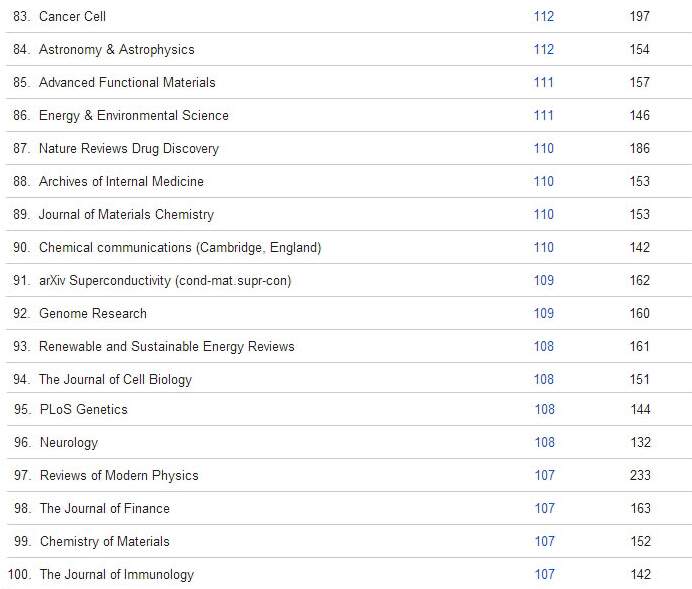Click Neurology h5-index value 108
Image resolution: width=692 pixels, height=589 pixels.
coord(544,442)
